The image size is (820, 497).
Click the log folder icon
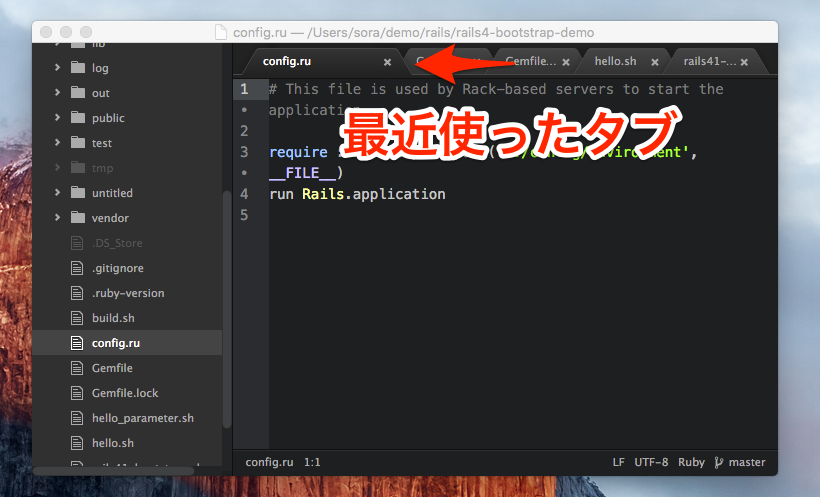click(x=78, y=67)
